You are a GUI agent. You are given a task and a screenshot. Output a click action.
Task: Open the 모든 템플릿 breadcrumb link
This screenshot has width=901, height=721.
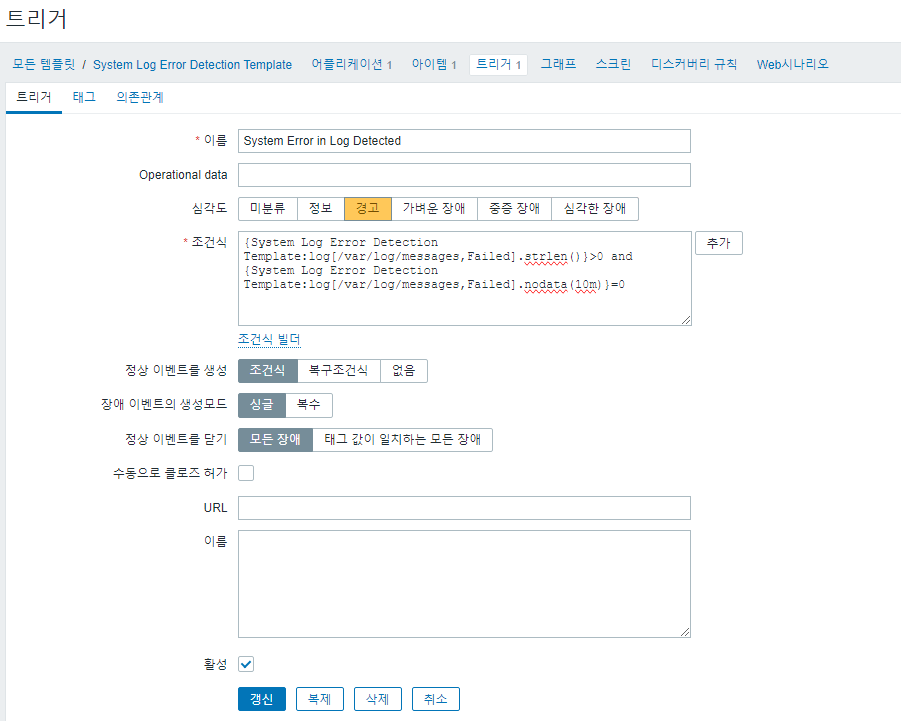click(44, 64)
